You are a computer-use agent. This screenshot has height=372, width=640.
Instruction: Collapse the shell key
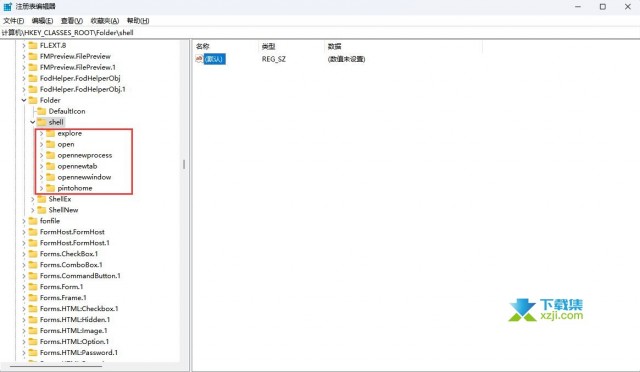coord(33,122)
